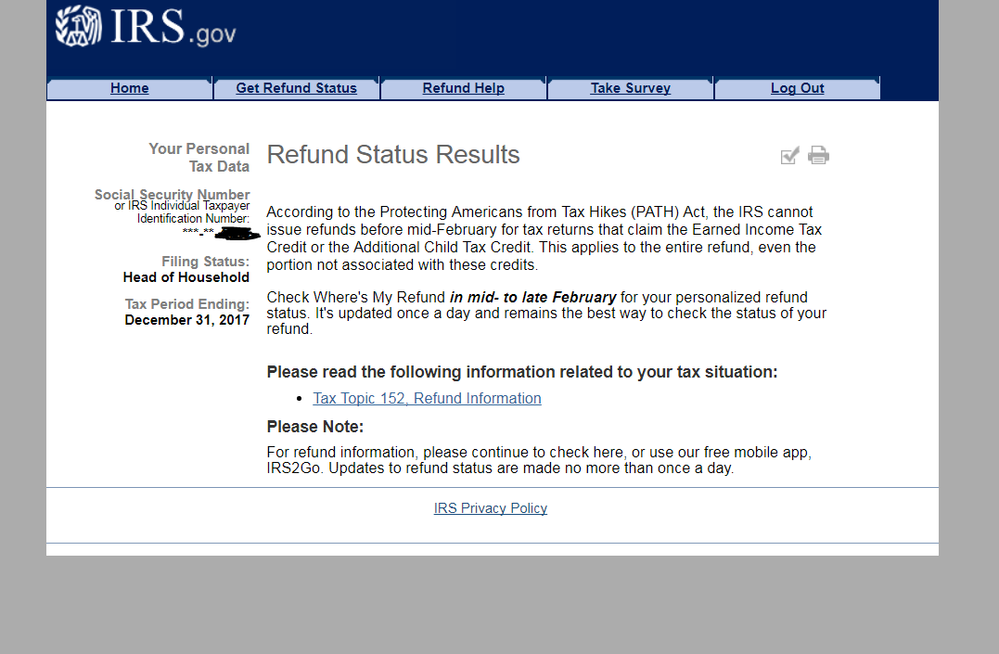Click the Head of Household filing status

coord(186,277)
